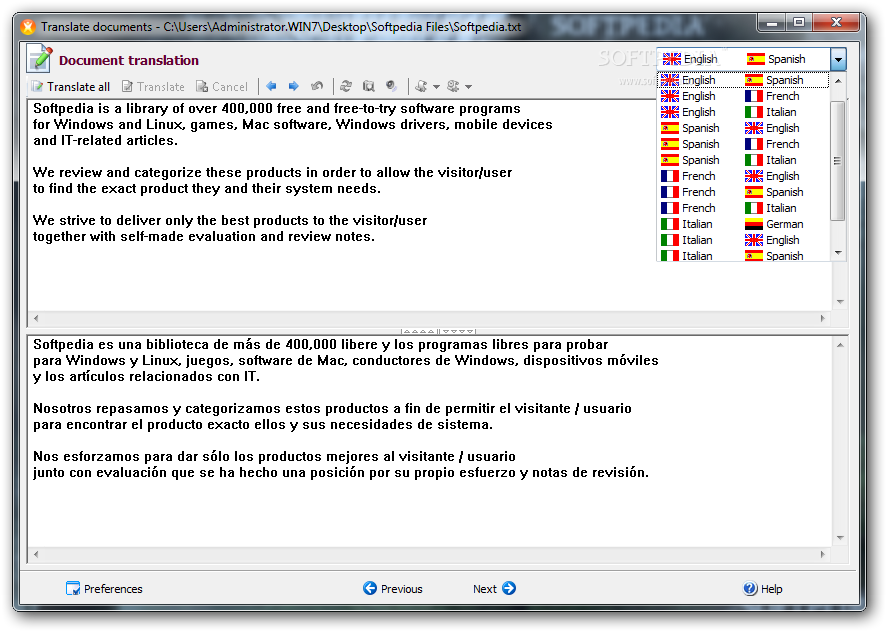Select Spanish to Italian language pair
This screenshot has height=632, width=887.
(743, 160)
